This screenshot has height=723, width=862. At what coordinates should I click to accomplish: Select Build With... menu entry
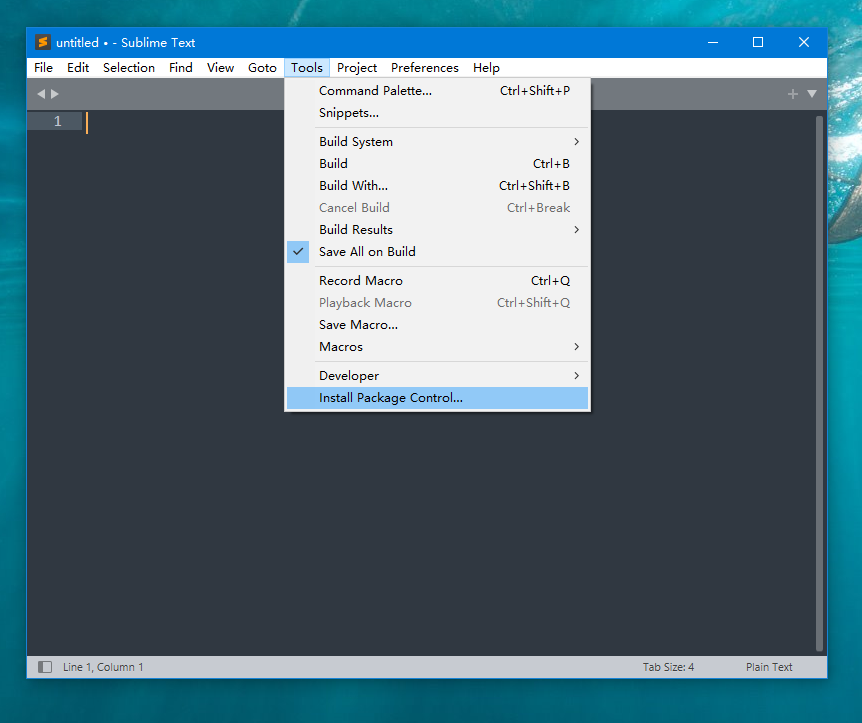click(438, 186)
